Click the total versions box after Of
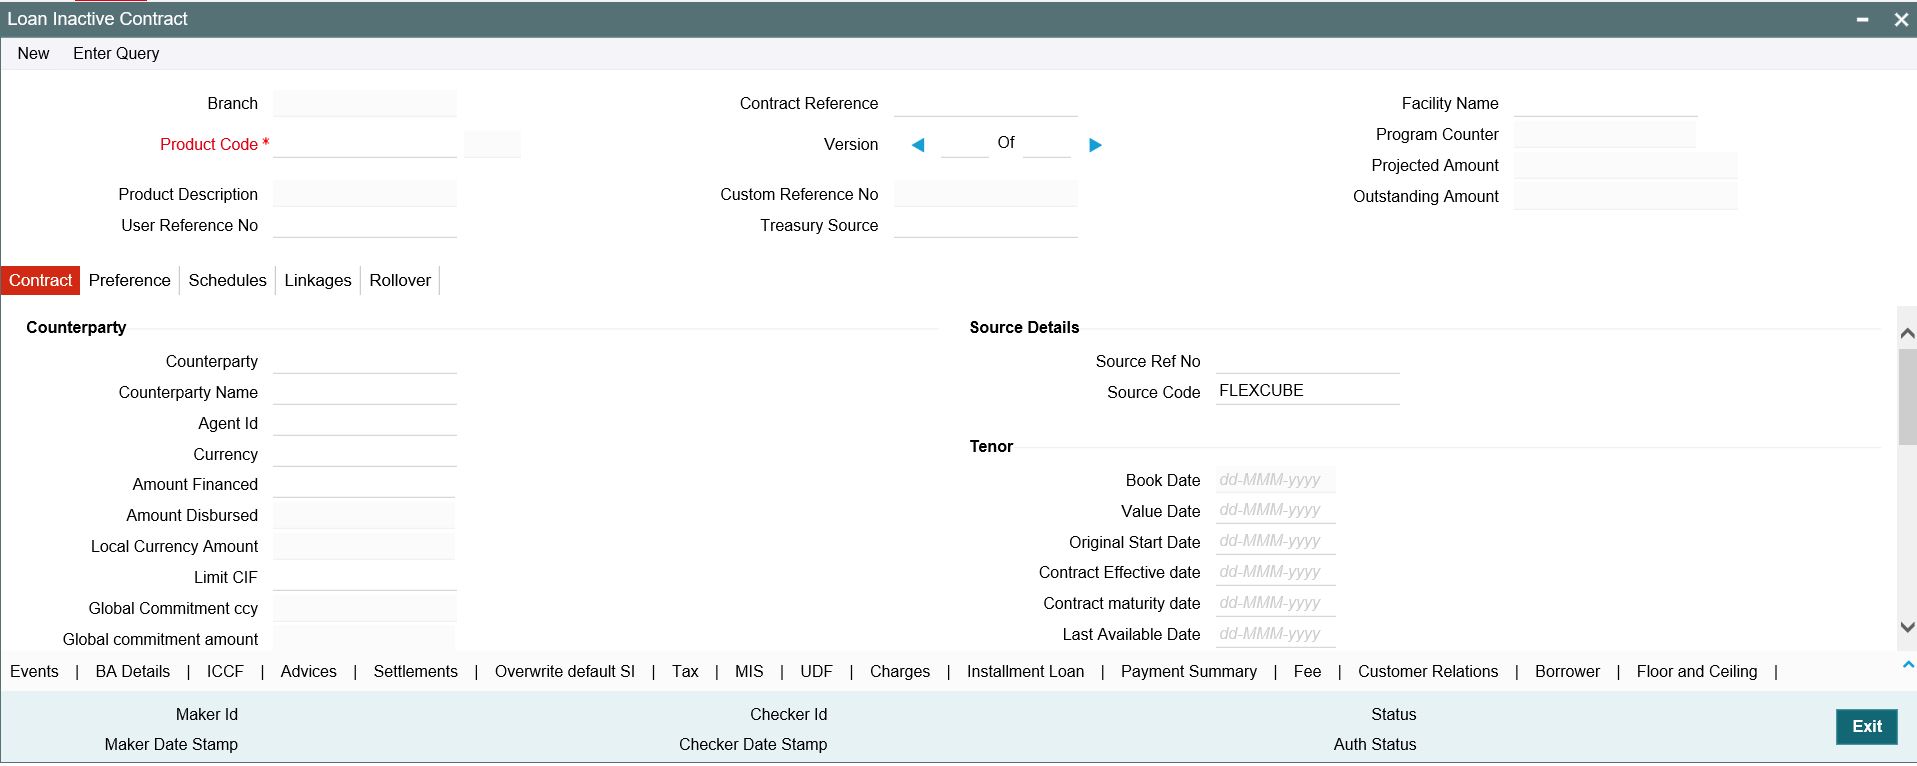The image size is (1917, 766). pyautogui.click(x=1047, y=144)
